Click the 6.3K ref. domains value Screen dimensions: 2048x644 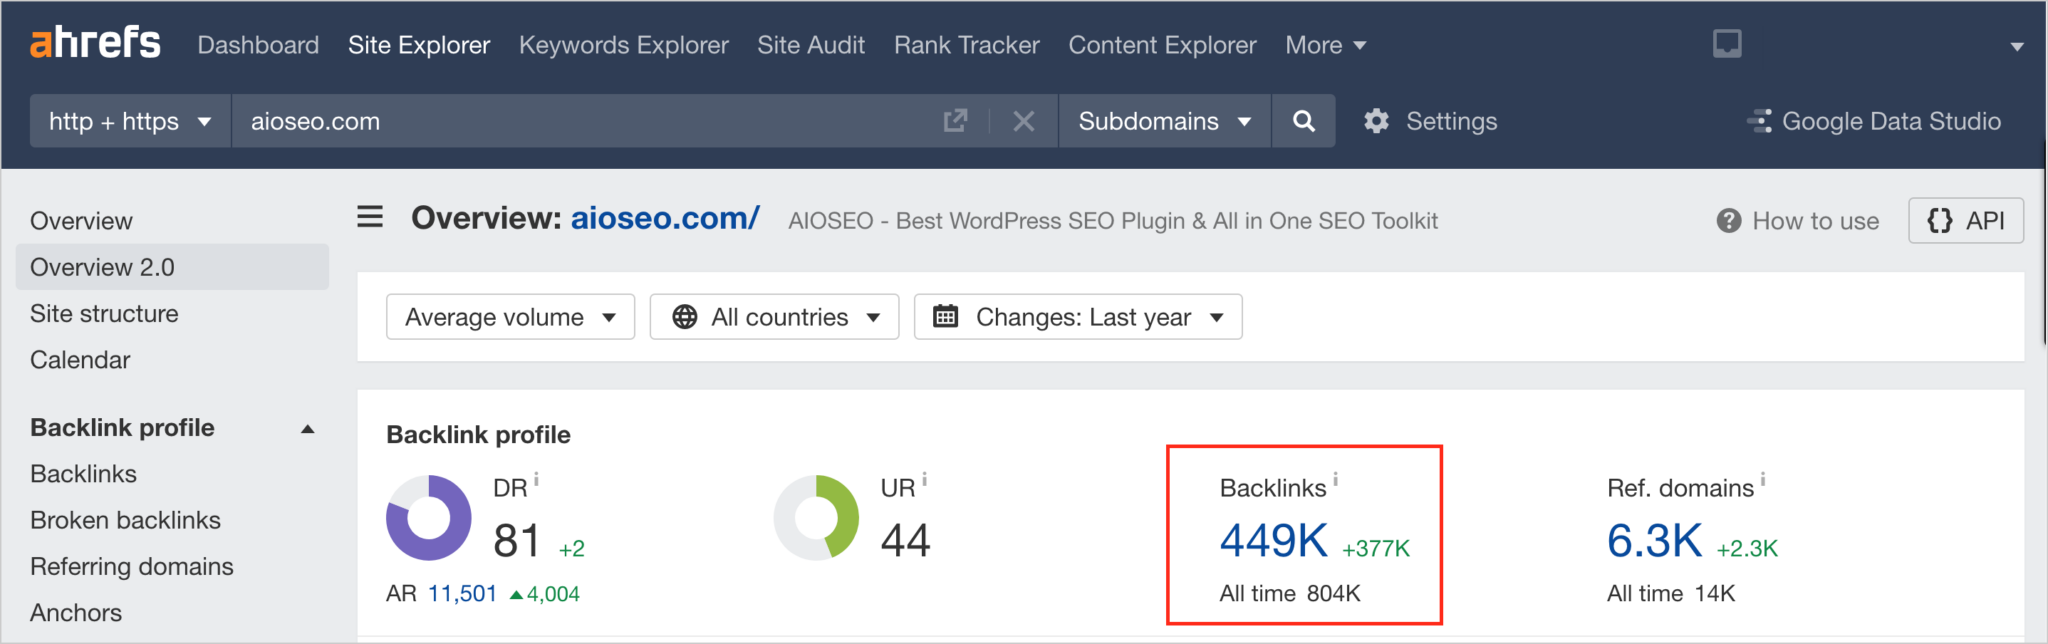pos(1654,541)
